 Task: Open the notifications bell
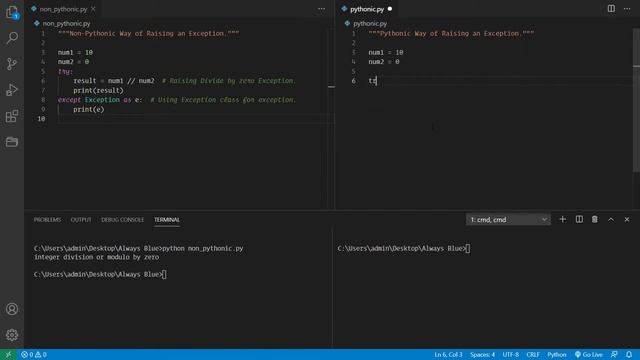629,354
